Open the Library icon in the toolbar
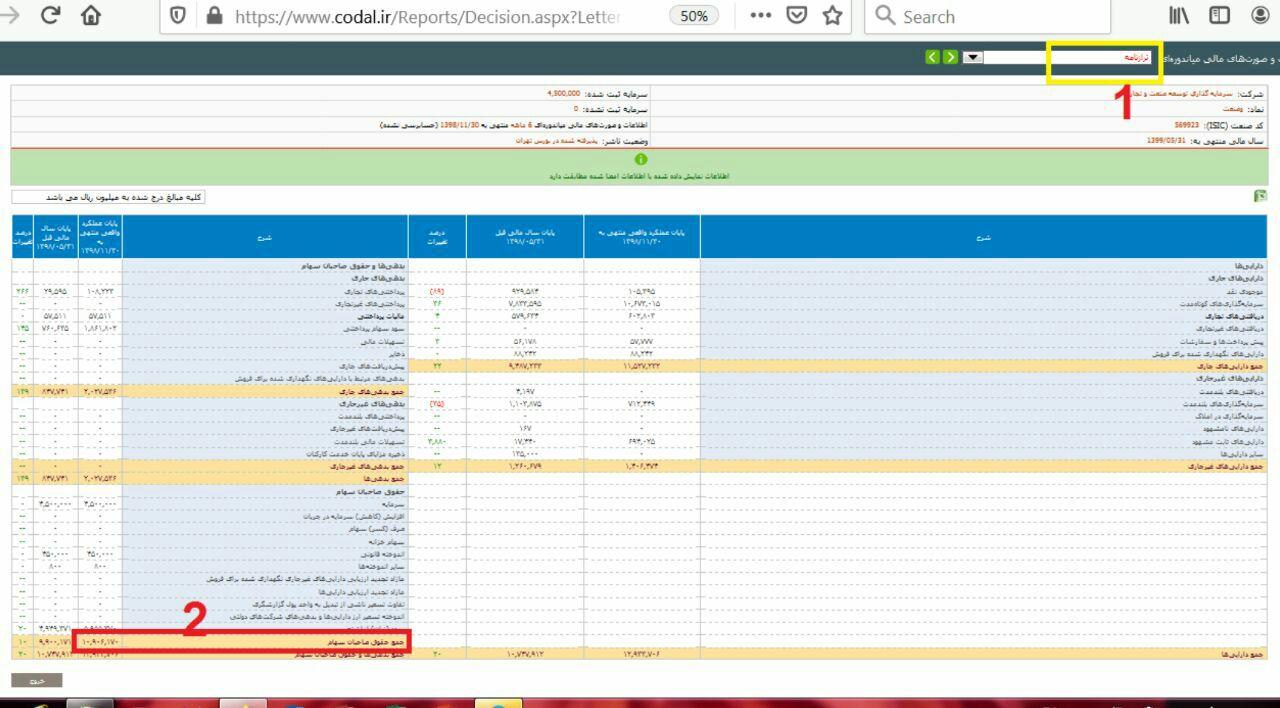 [1179, 16]
